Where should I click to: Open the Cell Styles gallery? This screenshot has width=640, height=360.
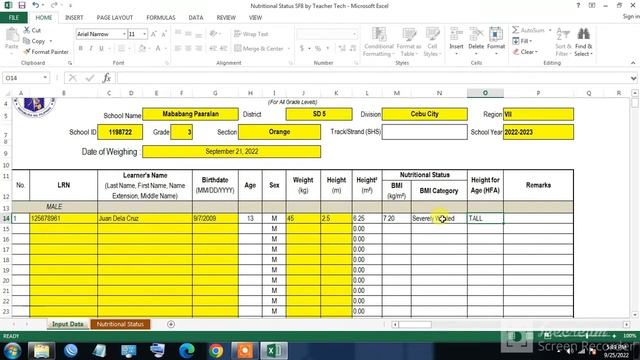tap(432, 42)
